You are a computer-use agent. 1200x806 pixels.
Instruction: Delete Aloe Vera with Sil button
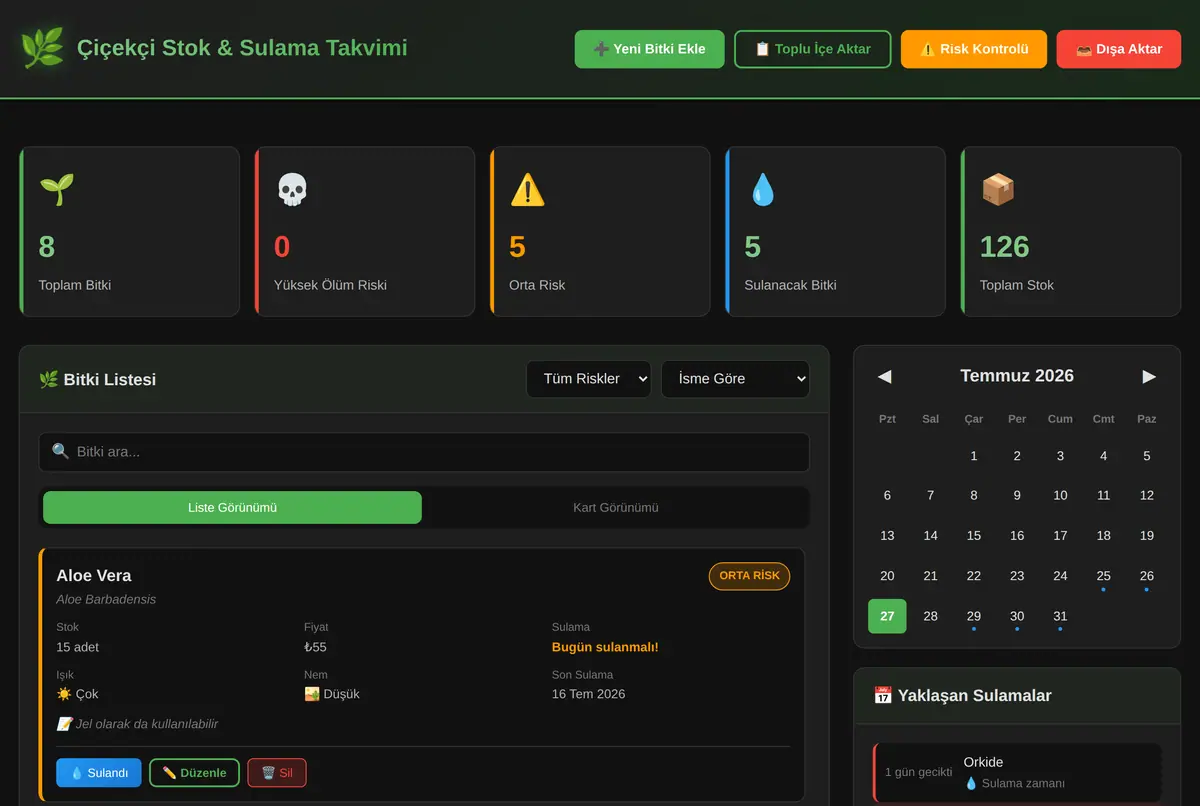277,773
